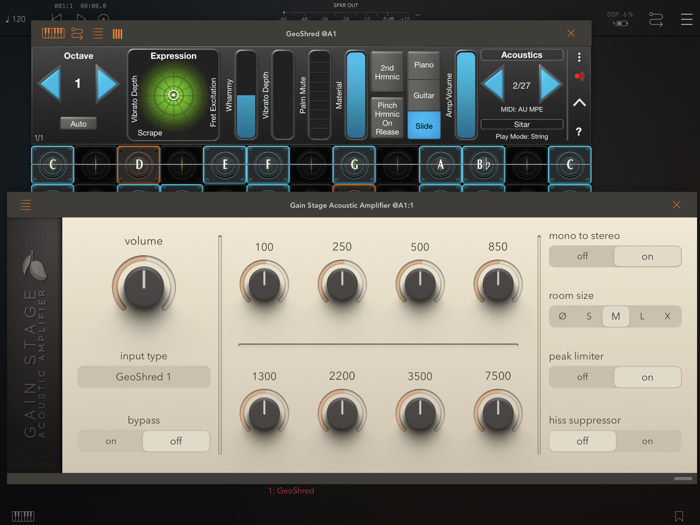Click the 850 Hz EQ knob
Viewport: 700px width, 525px height.
click(498, 283)
